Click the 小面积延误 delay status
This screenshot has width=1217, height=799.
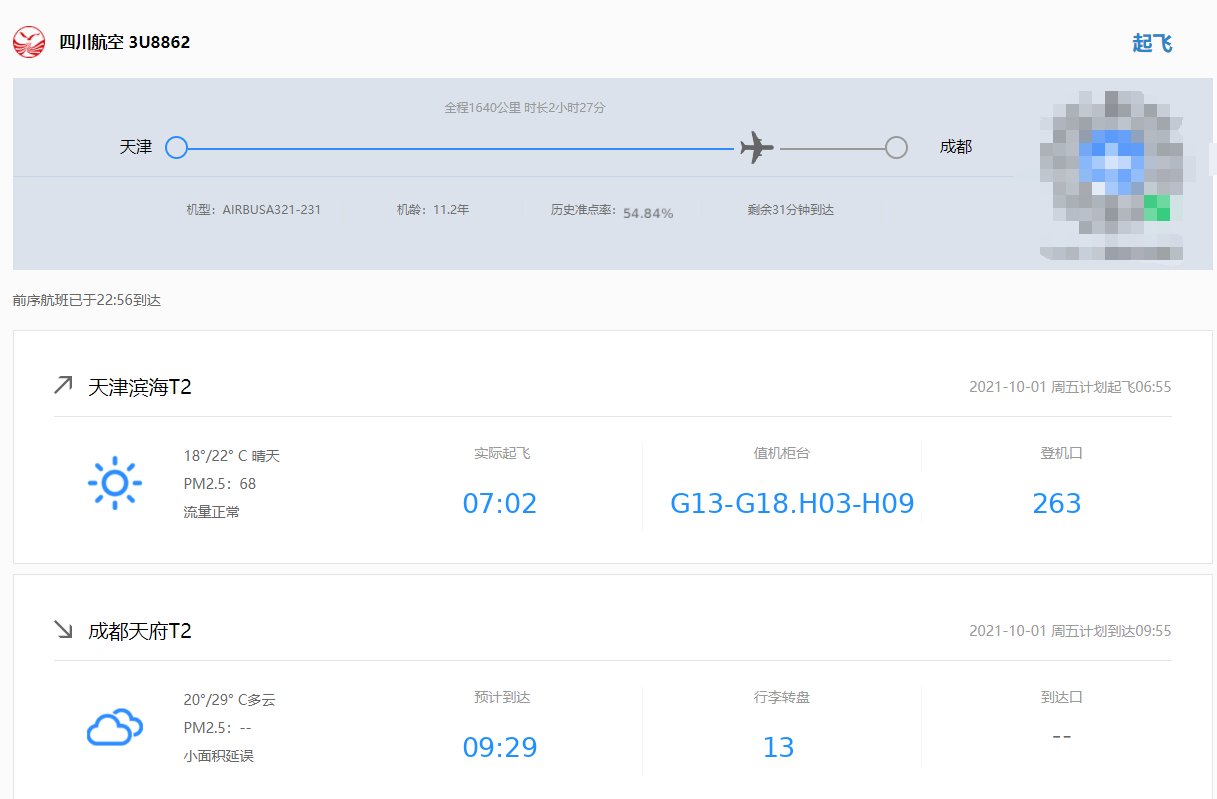(x=218, y=756)
